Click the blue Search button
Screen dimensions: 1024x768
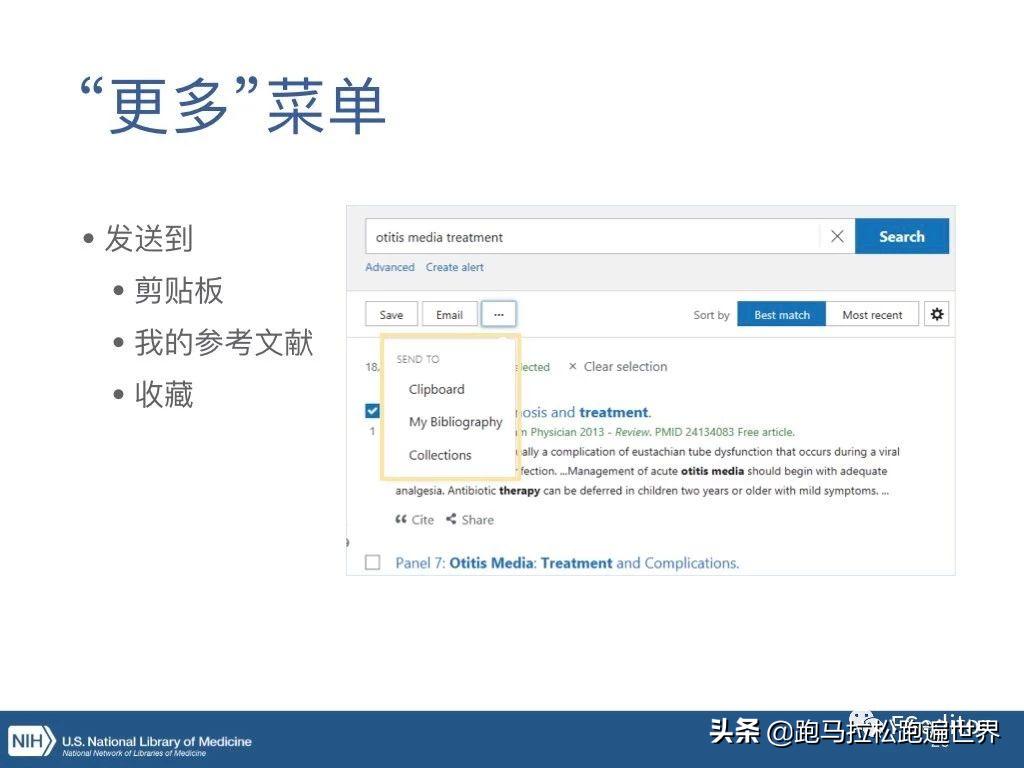tap(901, 236)
